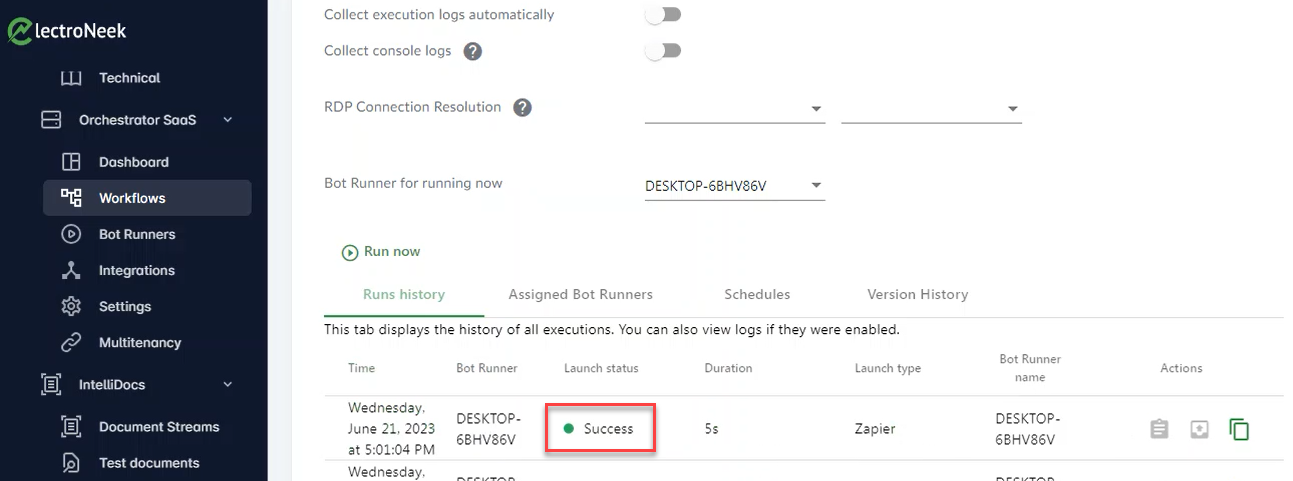1293x481 pixels.
Task: Enable the Collect console logs switch
Action: (x=663, y=51)
